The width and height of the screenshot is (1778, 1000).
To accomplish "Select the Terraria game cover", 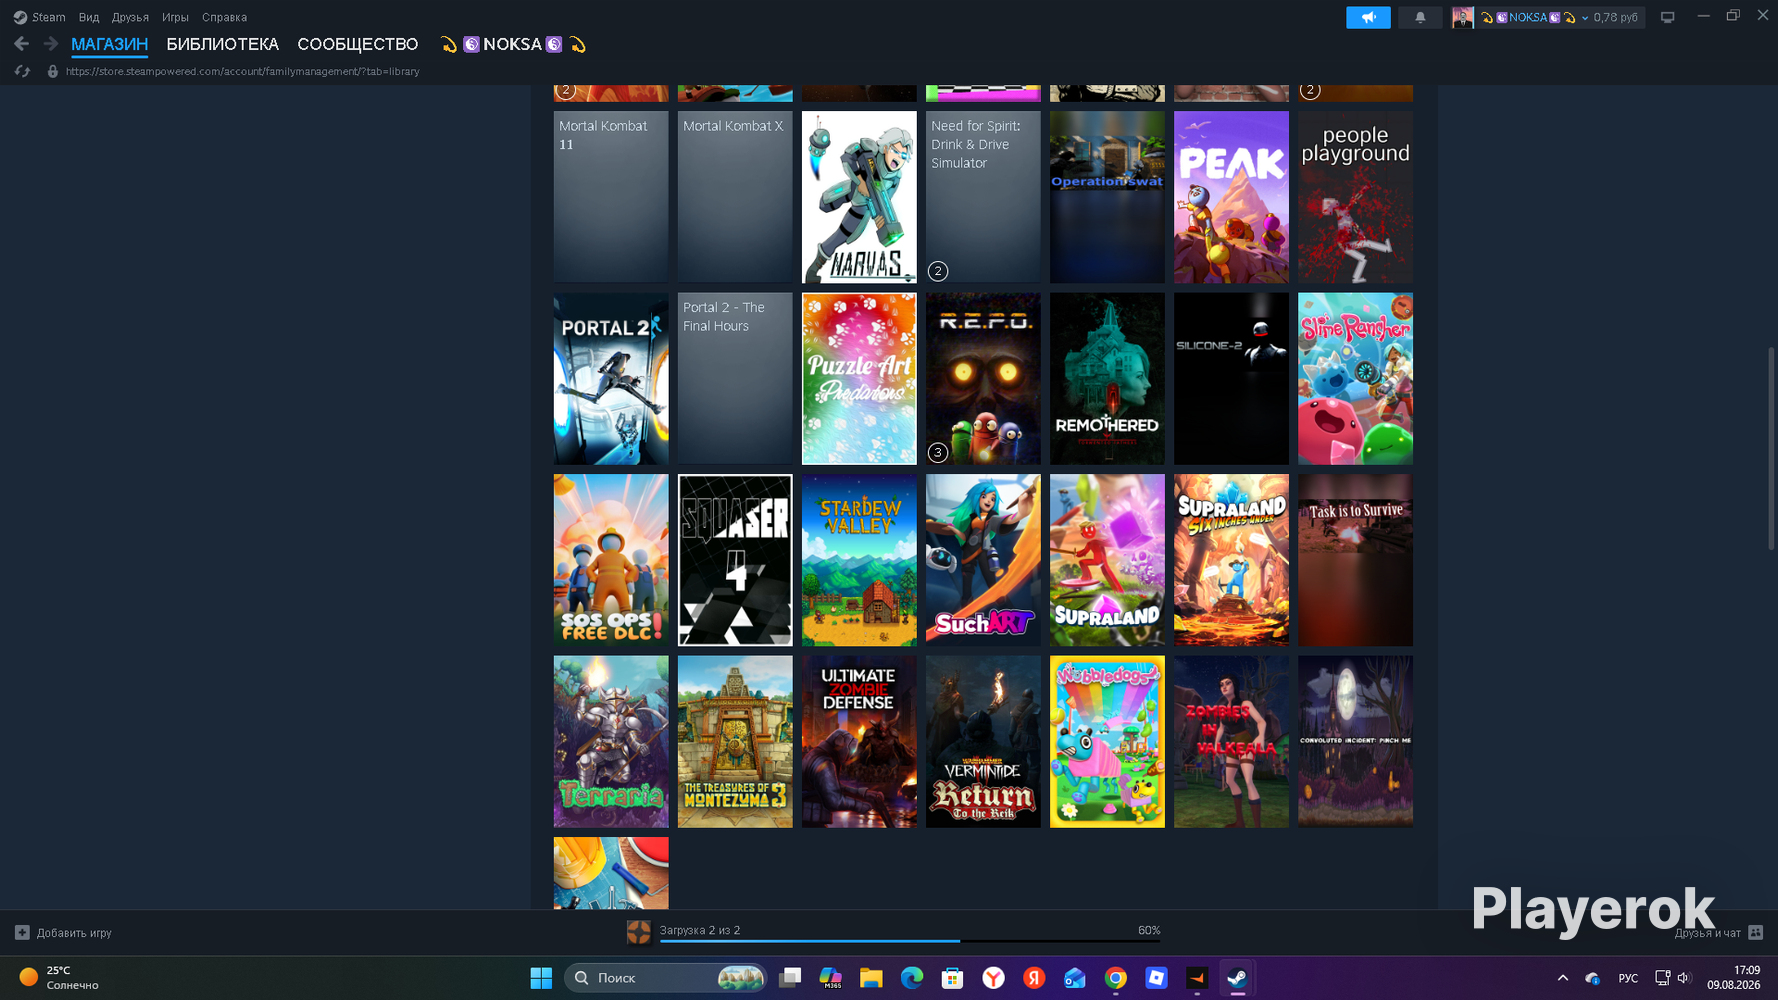I will coord(611,742).
